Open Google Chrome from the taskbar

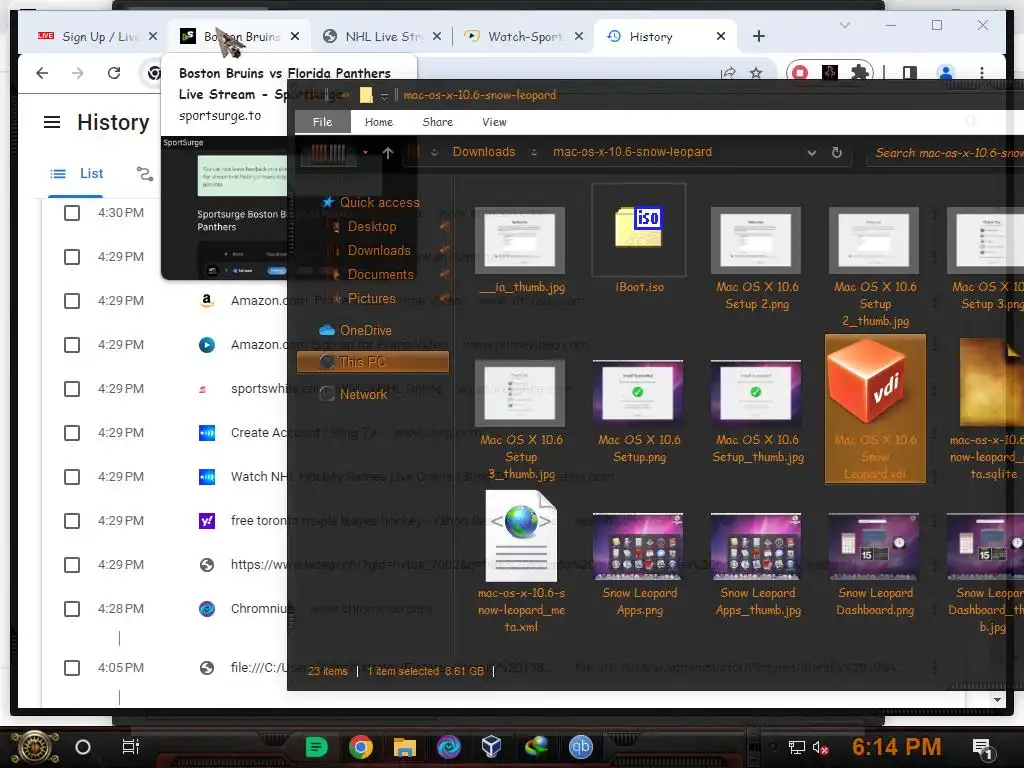pyautogui.click(x=360, y=746)
